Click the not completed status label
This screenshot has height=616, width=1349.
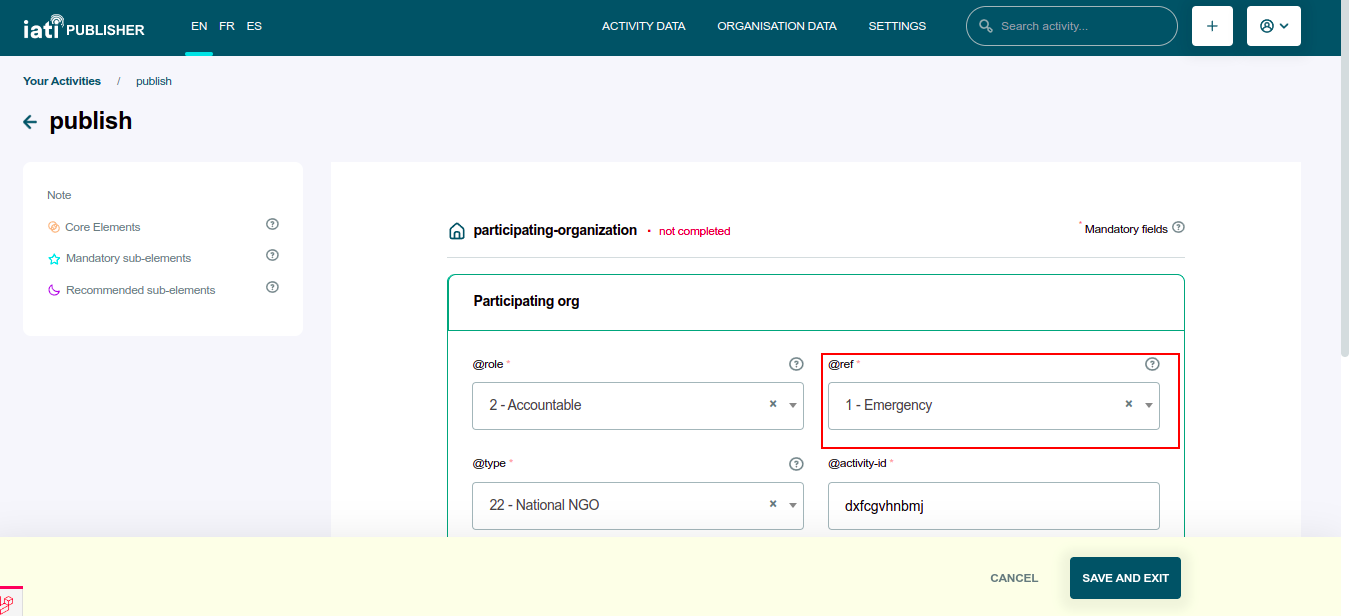694,231
